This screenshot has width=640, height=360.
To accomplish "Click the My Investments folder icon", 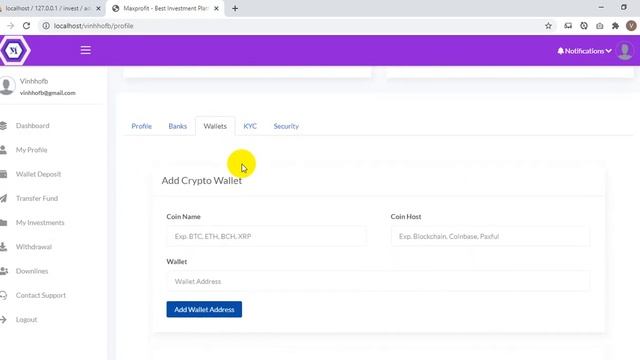I will [x=4, y=222].
